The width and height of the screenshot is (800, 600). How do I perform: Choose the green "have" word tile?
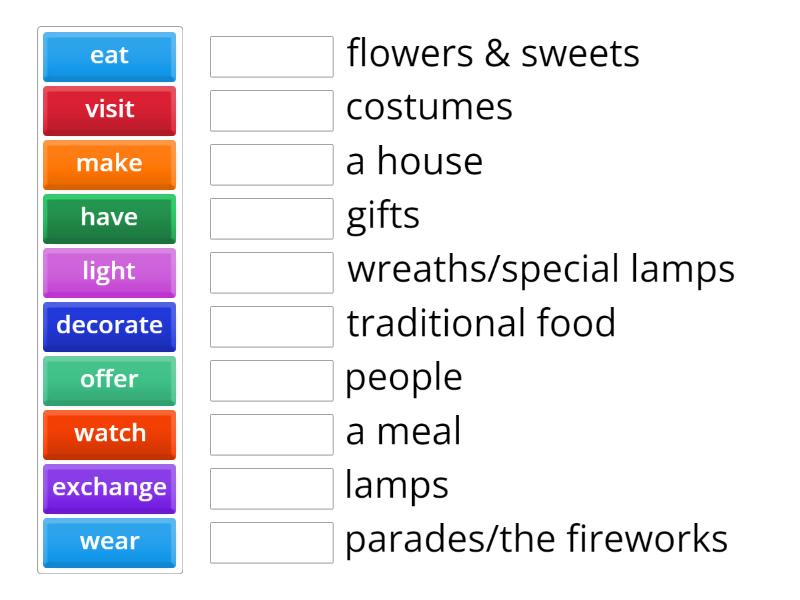click(x=108, y=218)
